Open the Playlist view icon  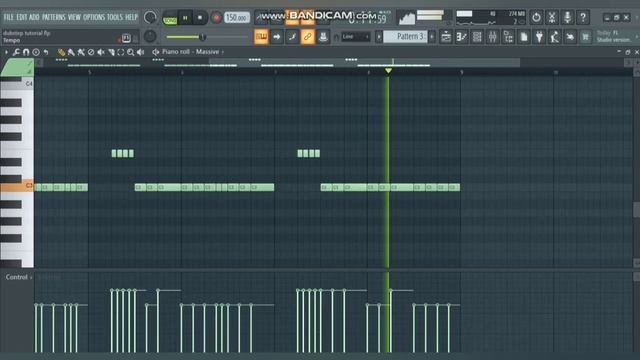point(446,37)
